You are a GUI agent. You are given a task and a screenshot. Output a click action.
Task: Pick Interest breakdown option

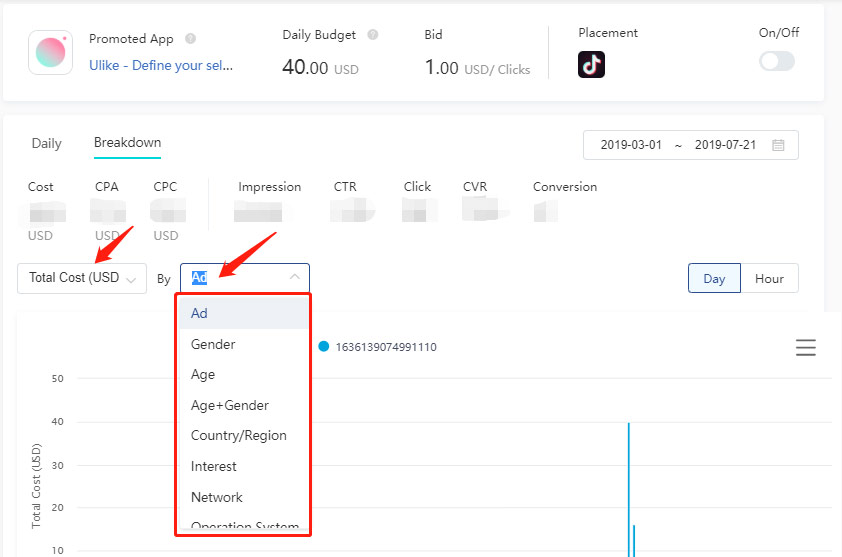click(x=243, y=466)
